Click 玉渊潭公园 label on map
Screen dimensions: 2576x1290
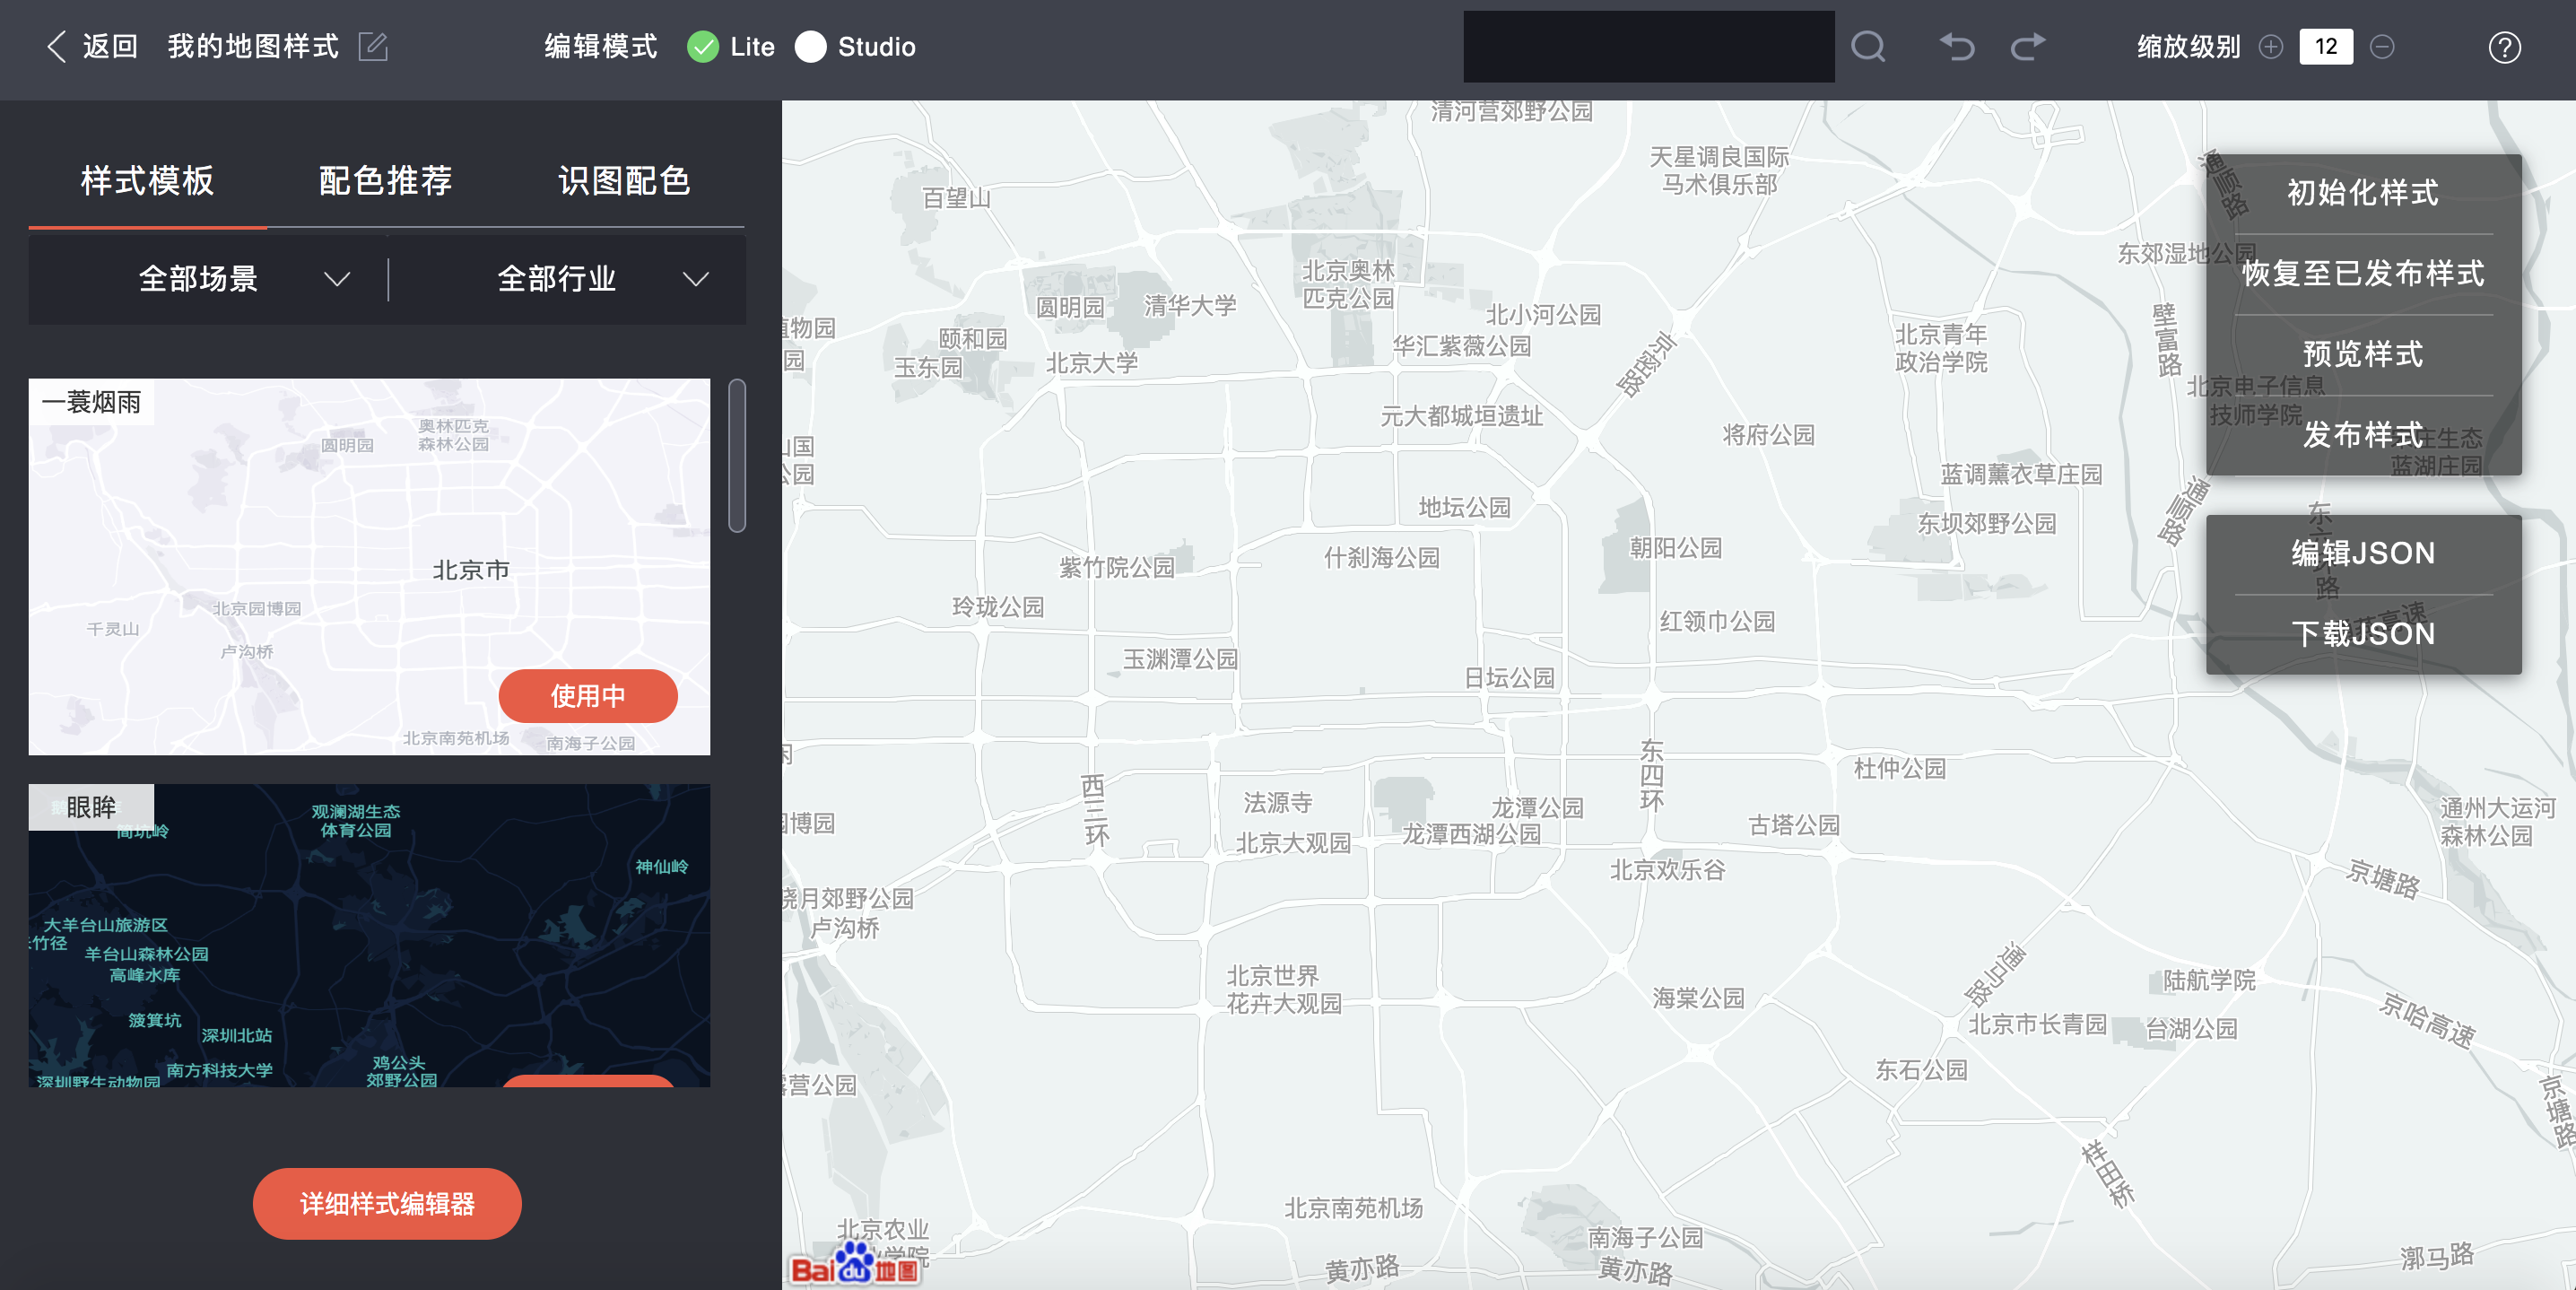[x=1180, y=659]
